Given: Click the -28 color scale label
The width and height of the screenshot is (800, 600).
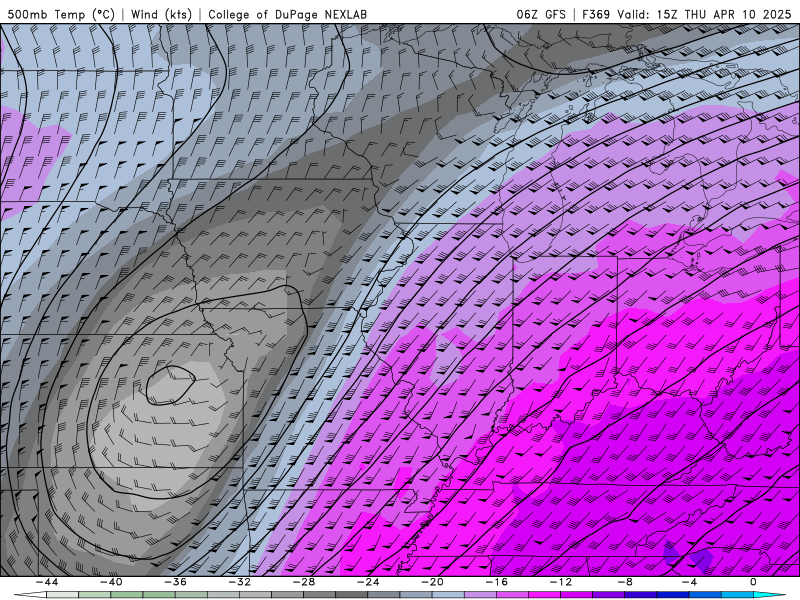Looking at the screenshot, I should pyautogui.click(x=304, y=582).
